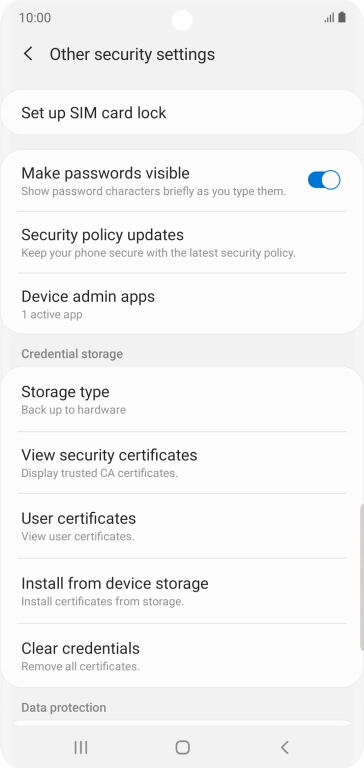Tap the recent apps navigation button
Screen dimensions: 364x768
81,747
